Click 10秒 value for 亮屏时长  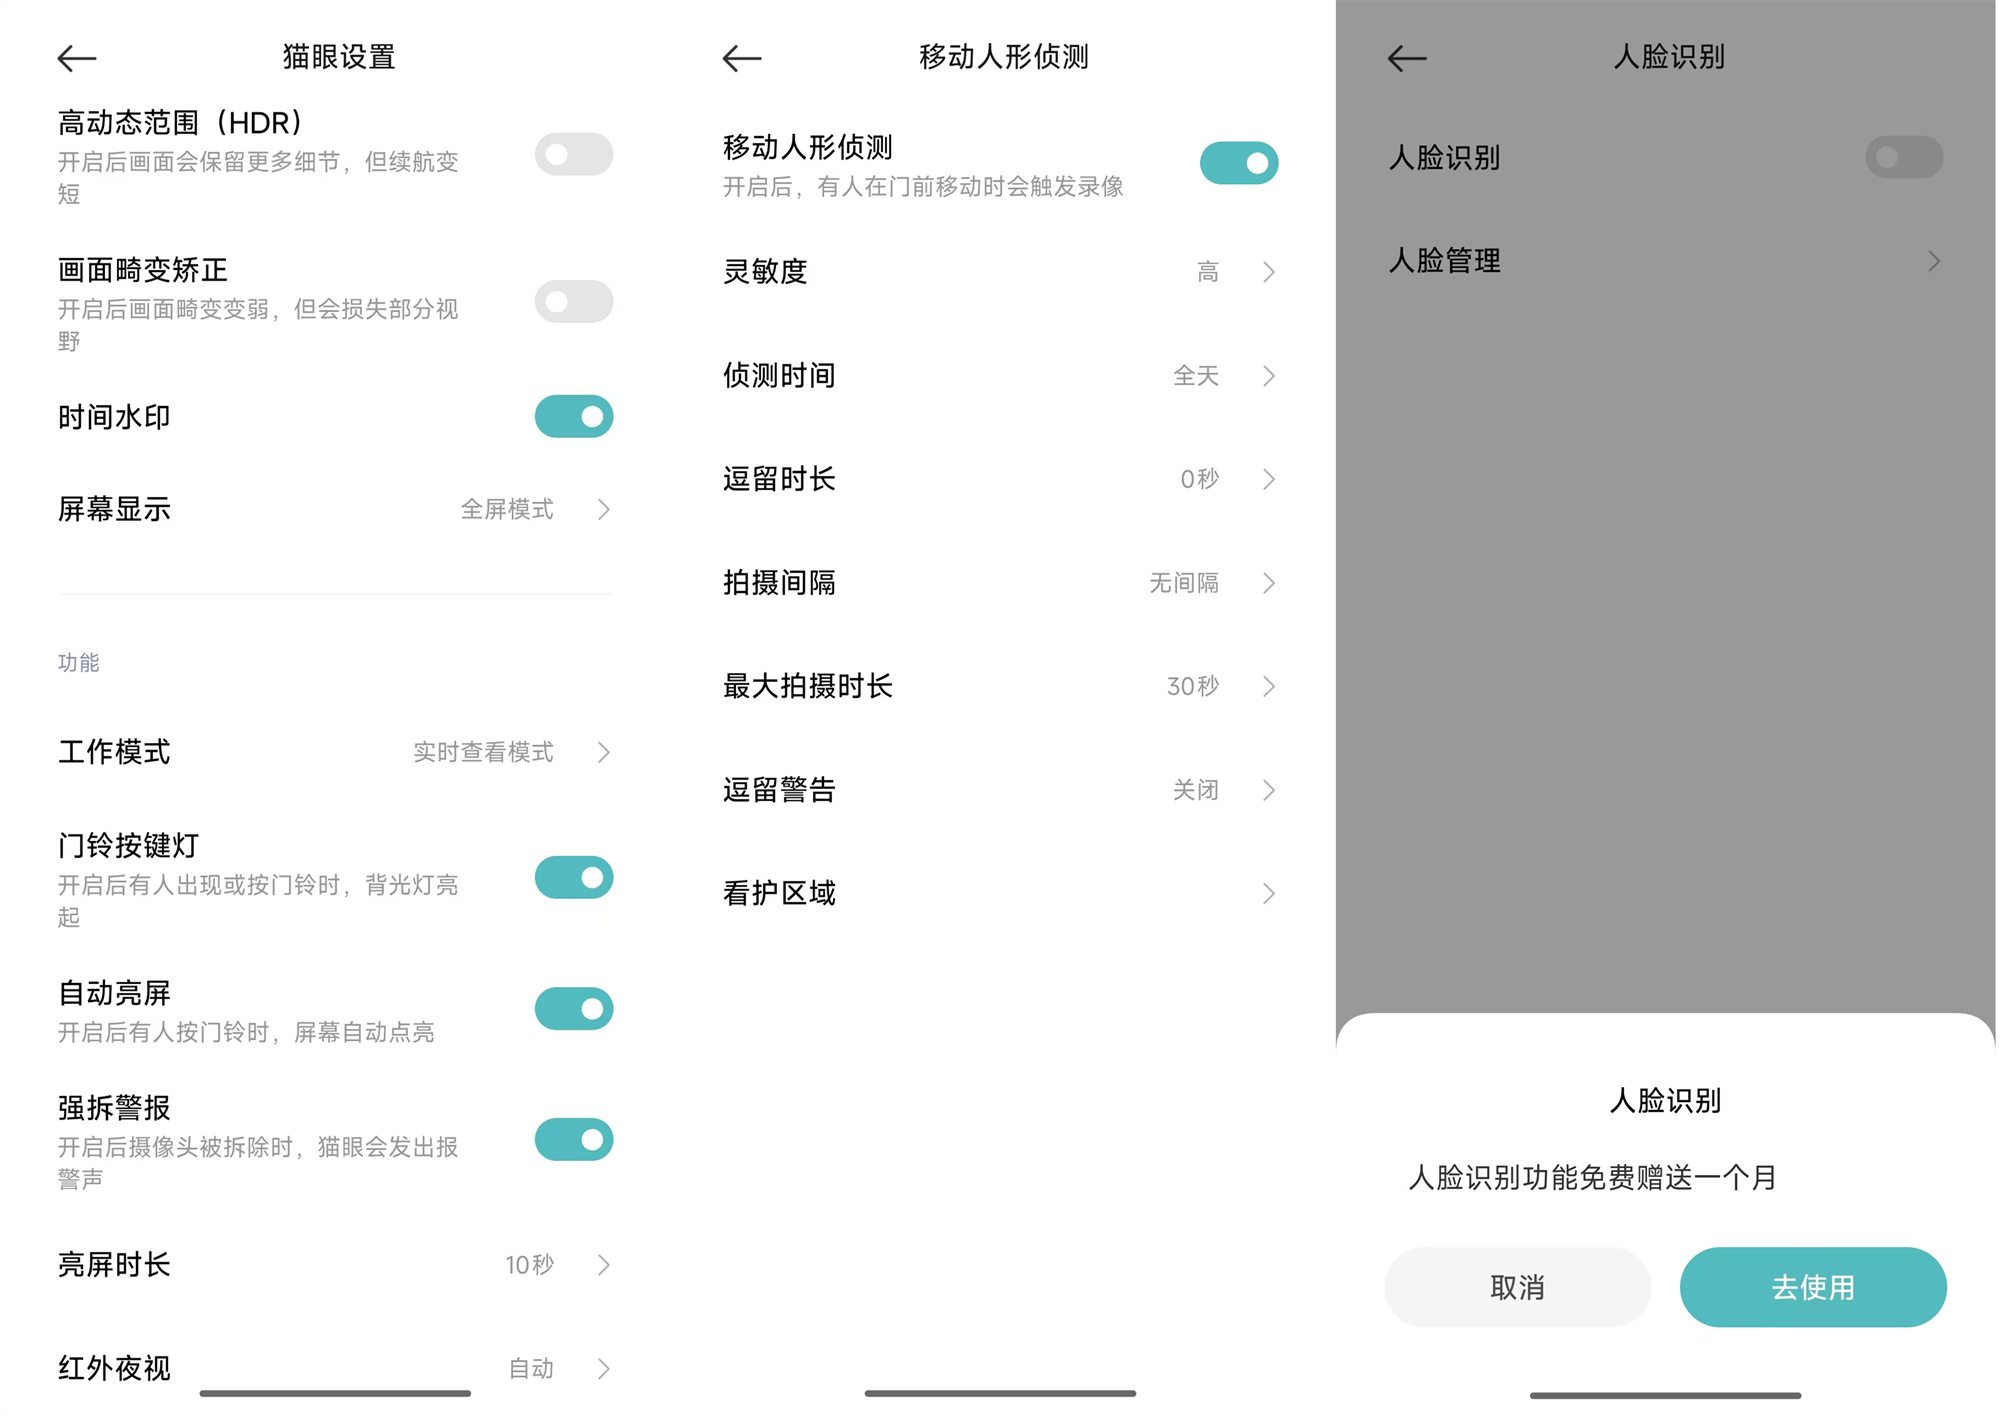click(530, 1265)
